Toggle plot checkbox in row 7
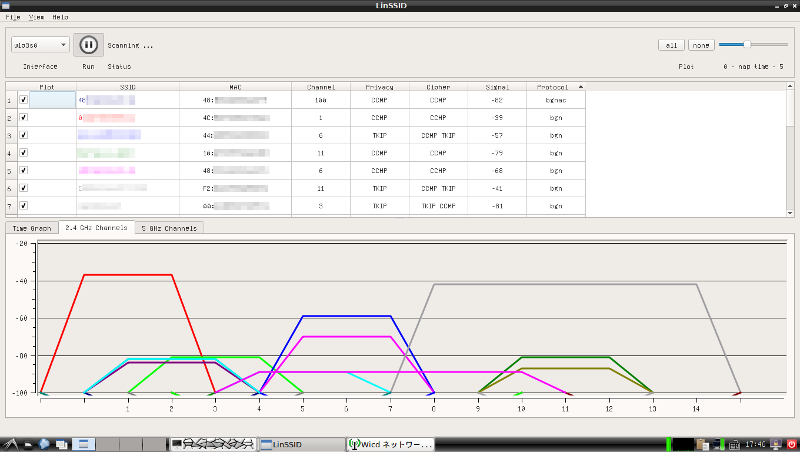The image size is (800, 452). coord(23,205)
